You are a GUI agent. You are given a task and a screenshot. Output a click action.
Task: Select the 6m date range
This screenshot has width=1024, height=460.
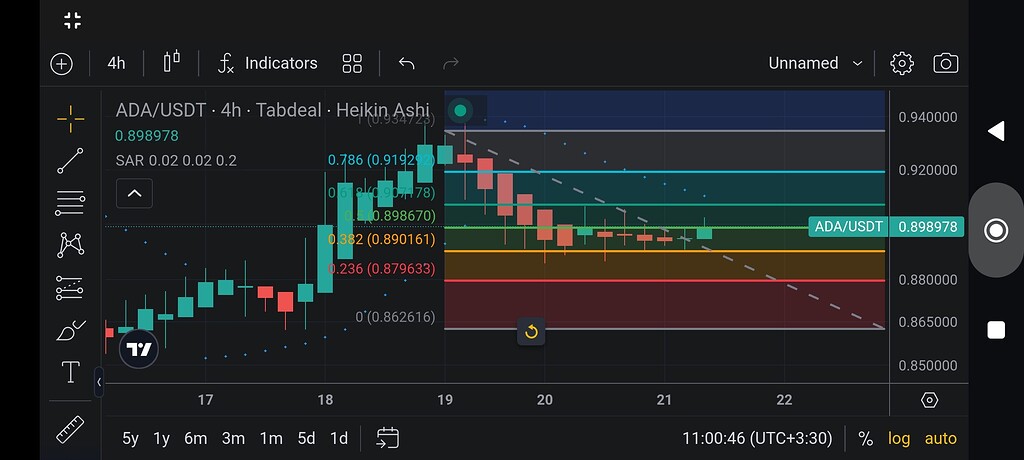coord(195,438)
